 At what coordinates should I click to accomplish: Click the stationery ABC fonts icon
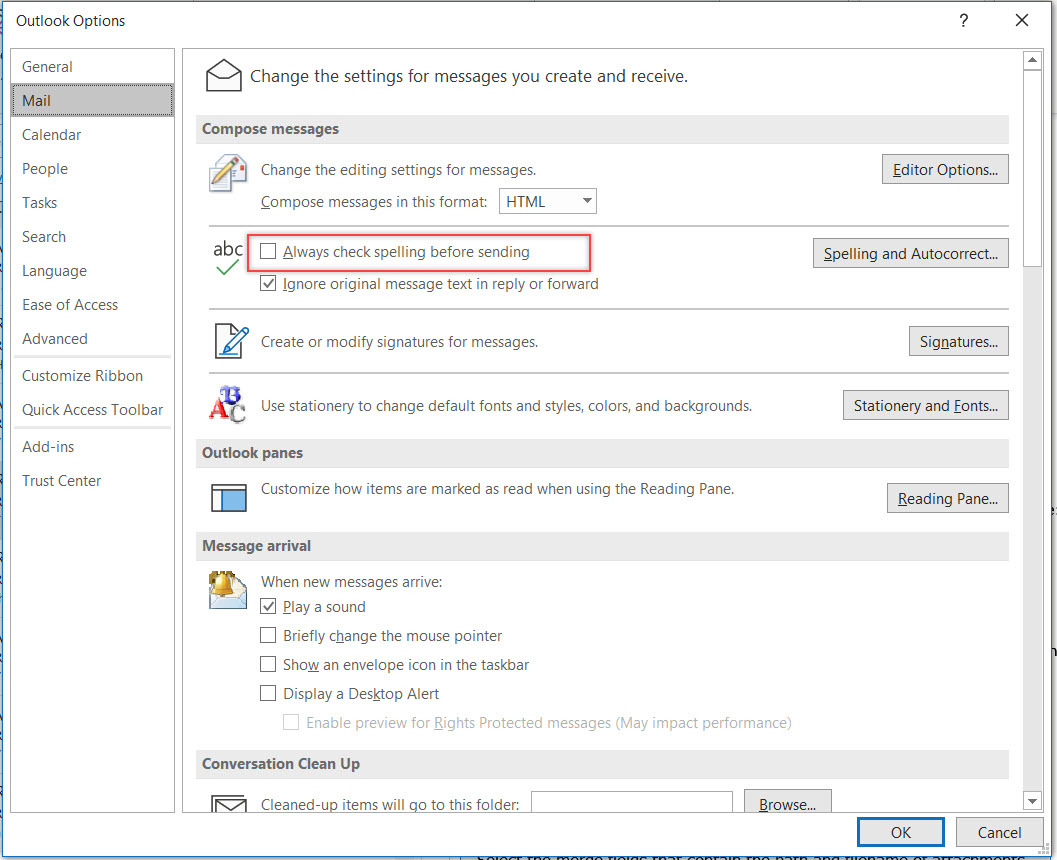(227, 404)
